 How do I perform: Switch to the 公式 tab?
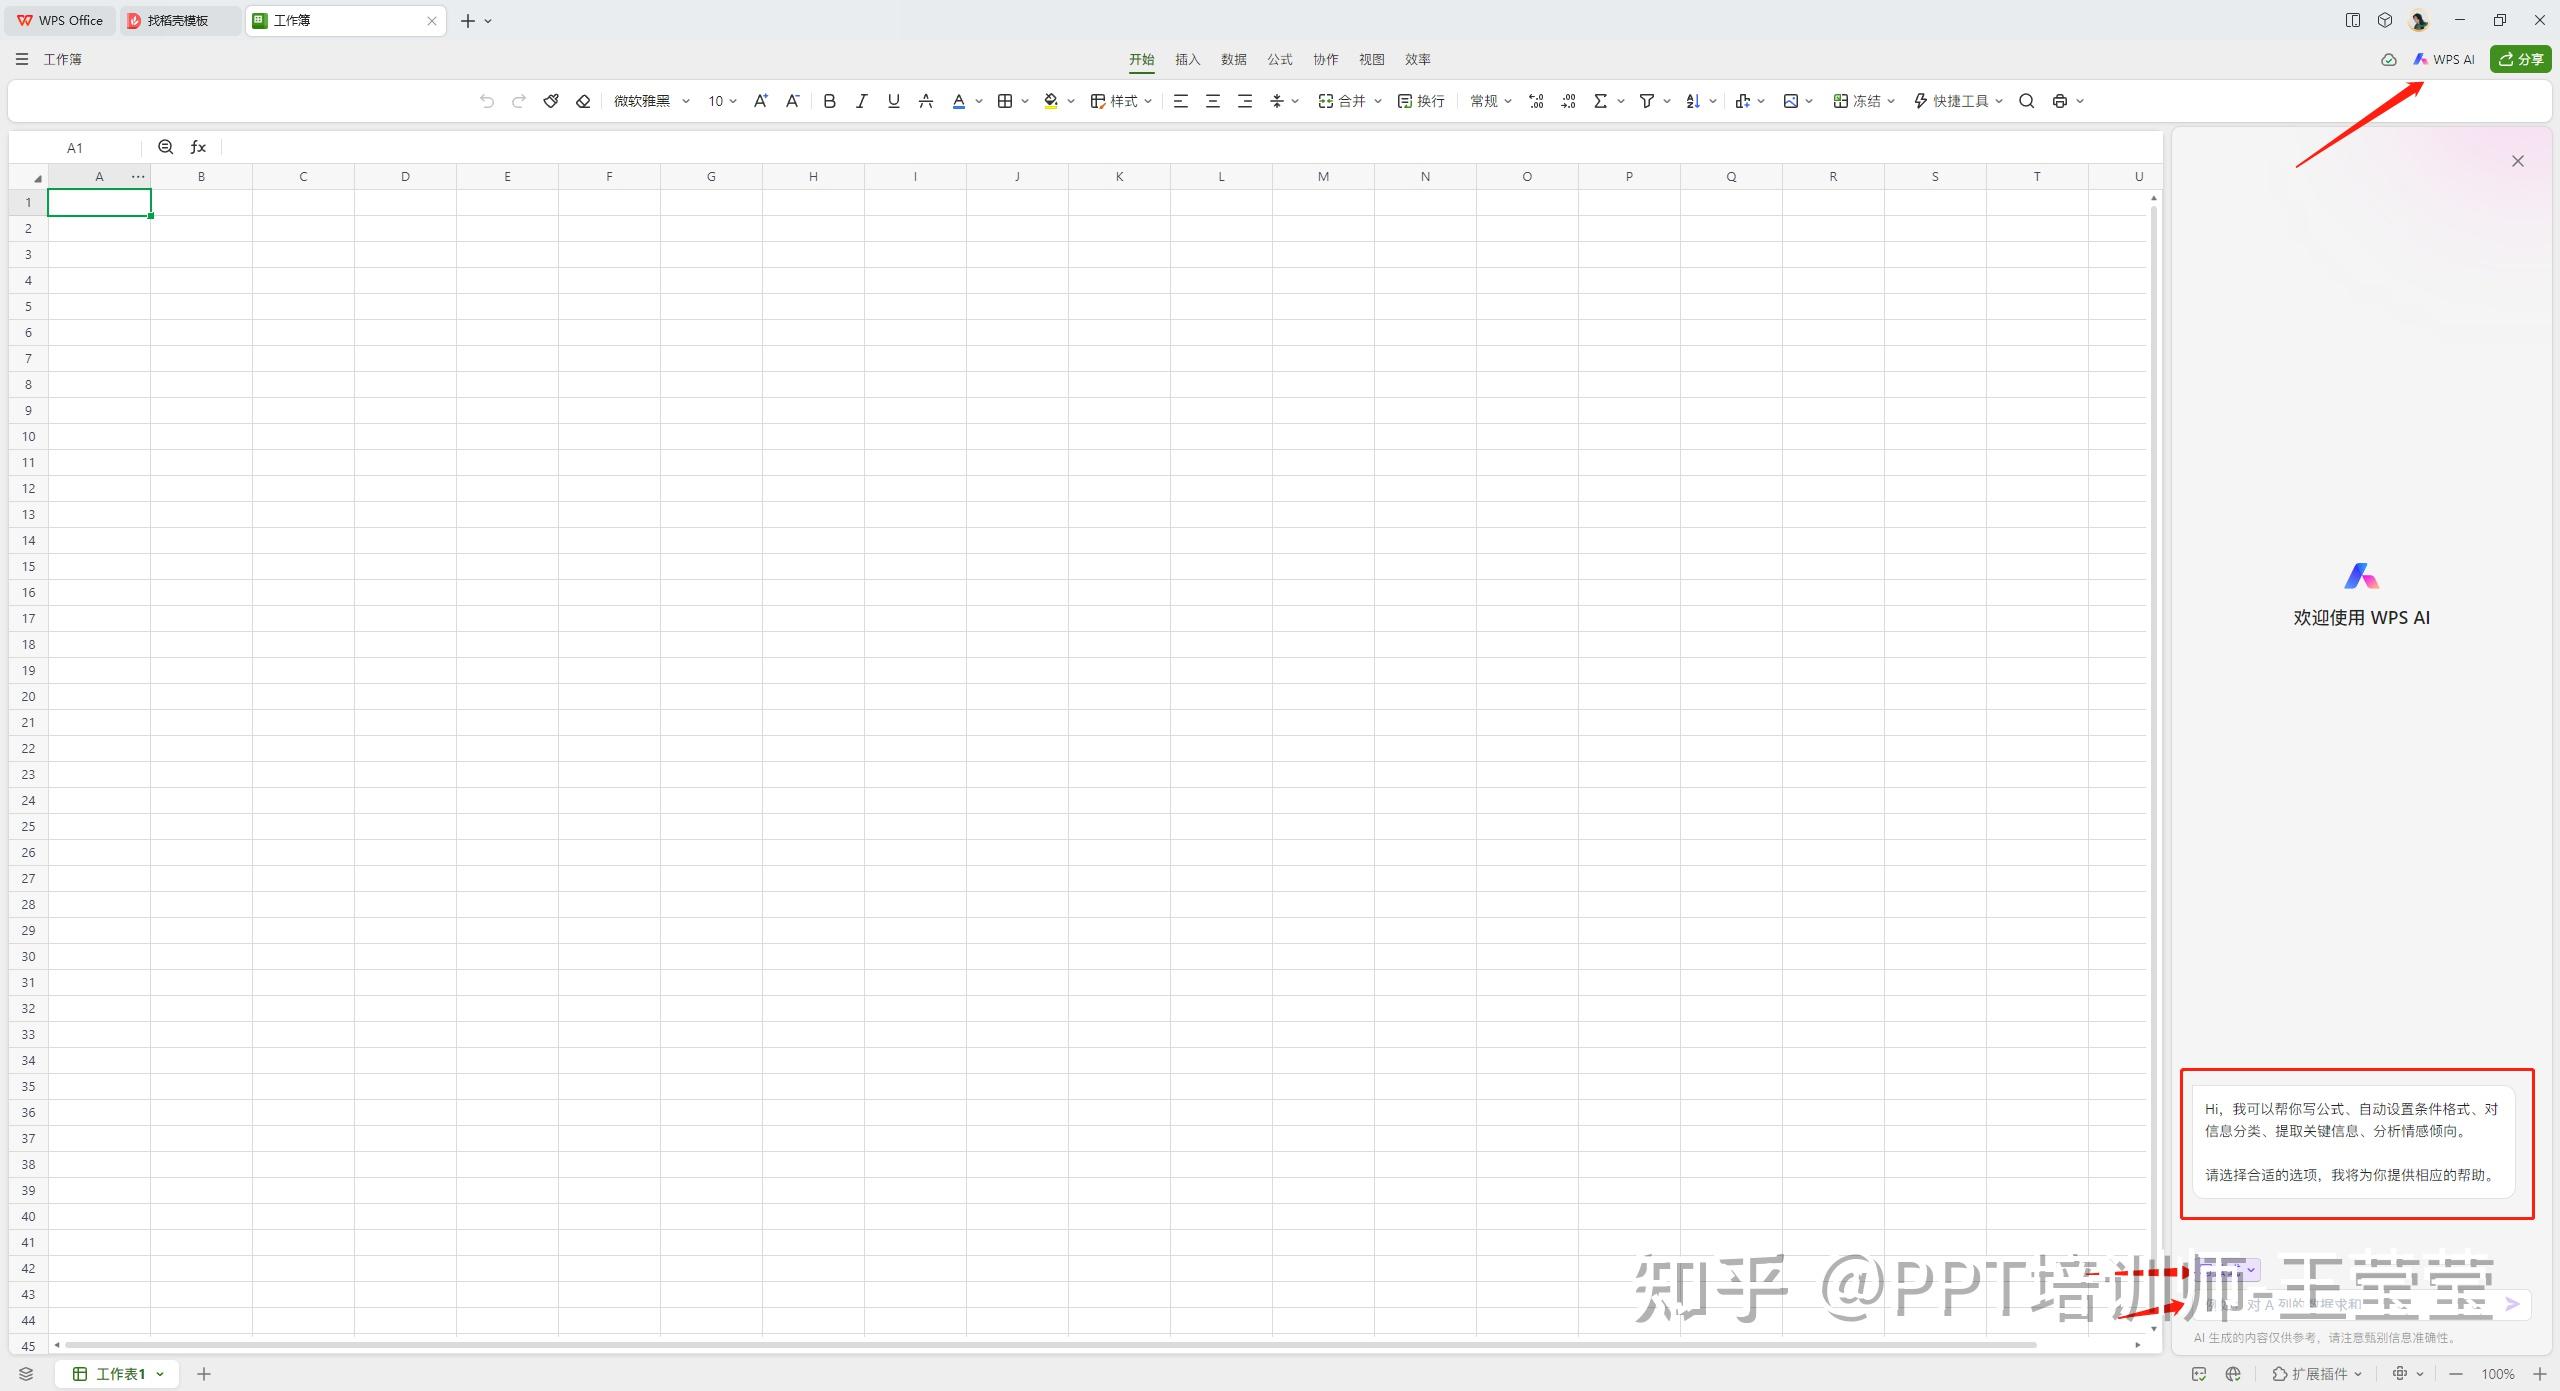[1280, 60]
